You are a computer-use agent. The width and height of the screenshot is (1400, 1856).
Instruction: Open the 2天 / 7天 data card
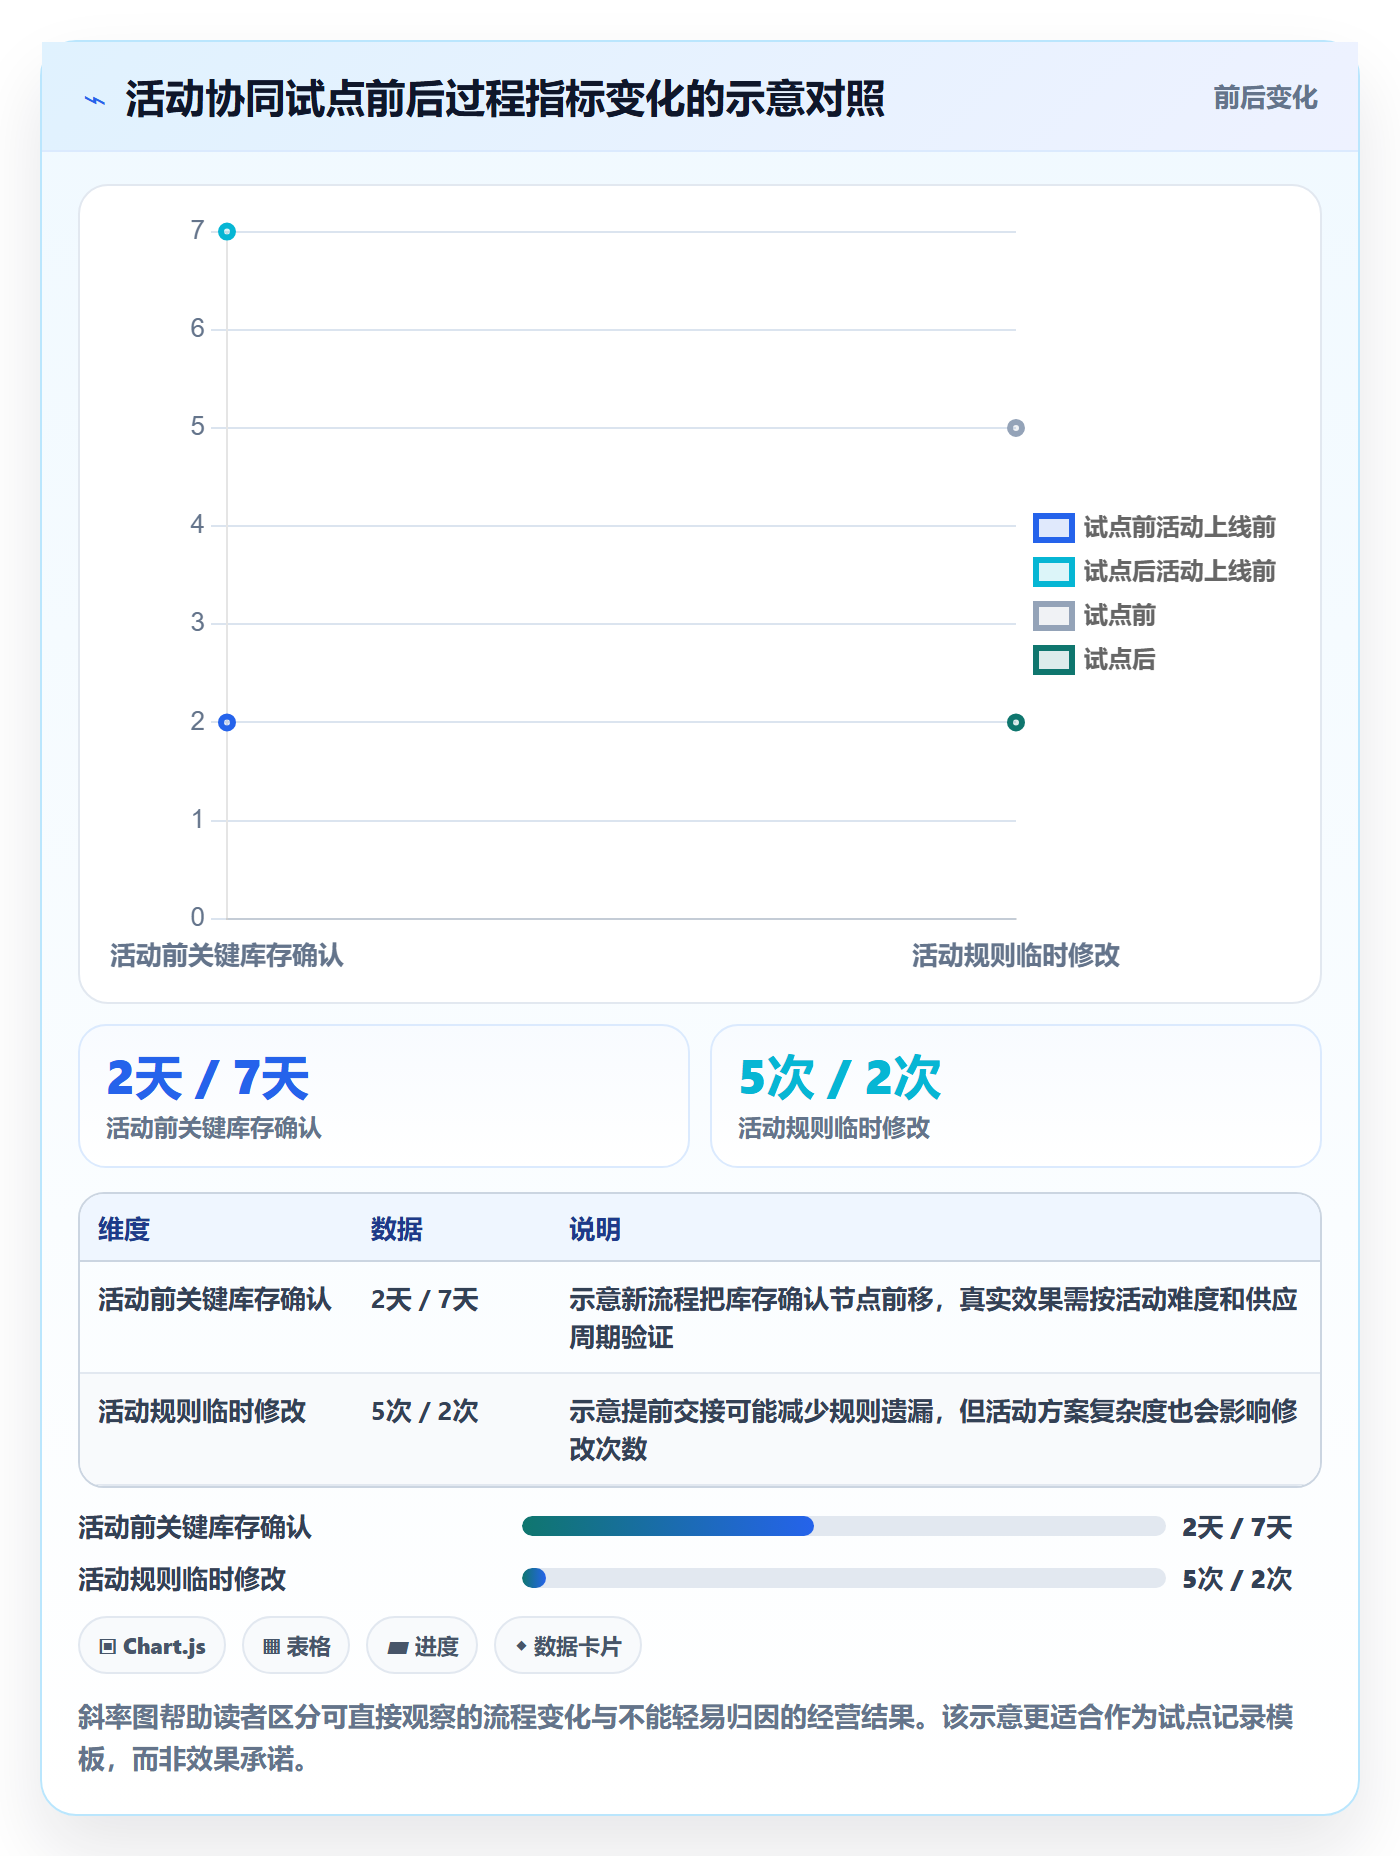384,1096
